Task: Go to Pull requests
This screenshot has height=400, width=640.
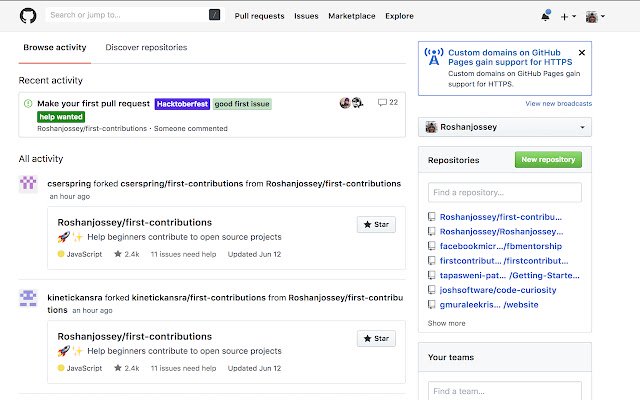Action: pos(259,16)
